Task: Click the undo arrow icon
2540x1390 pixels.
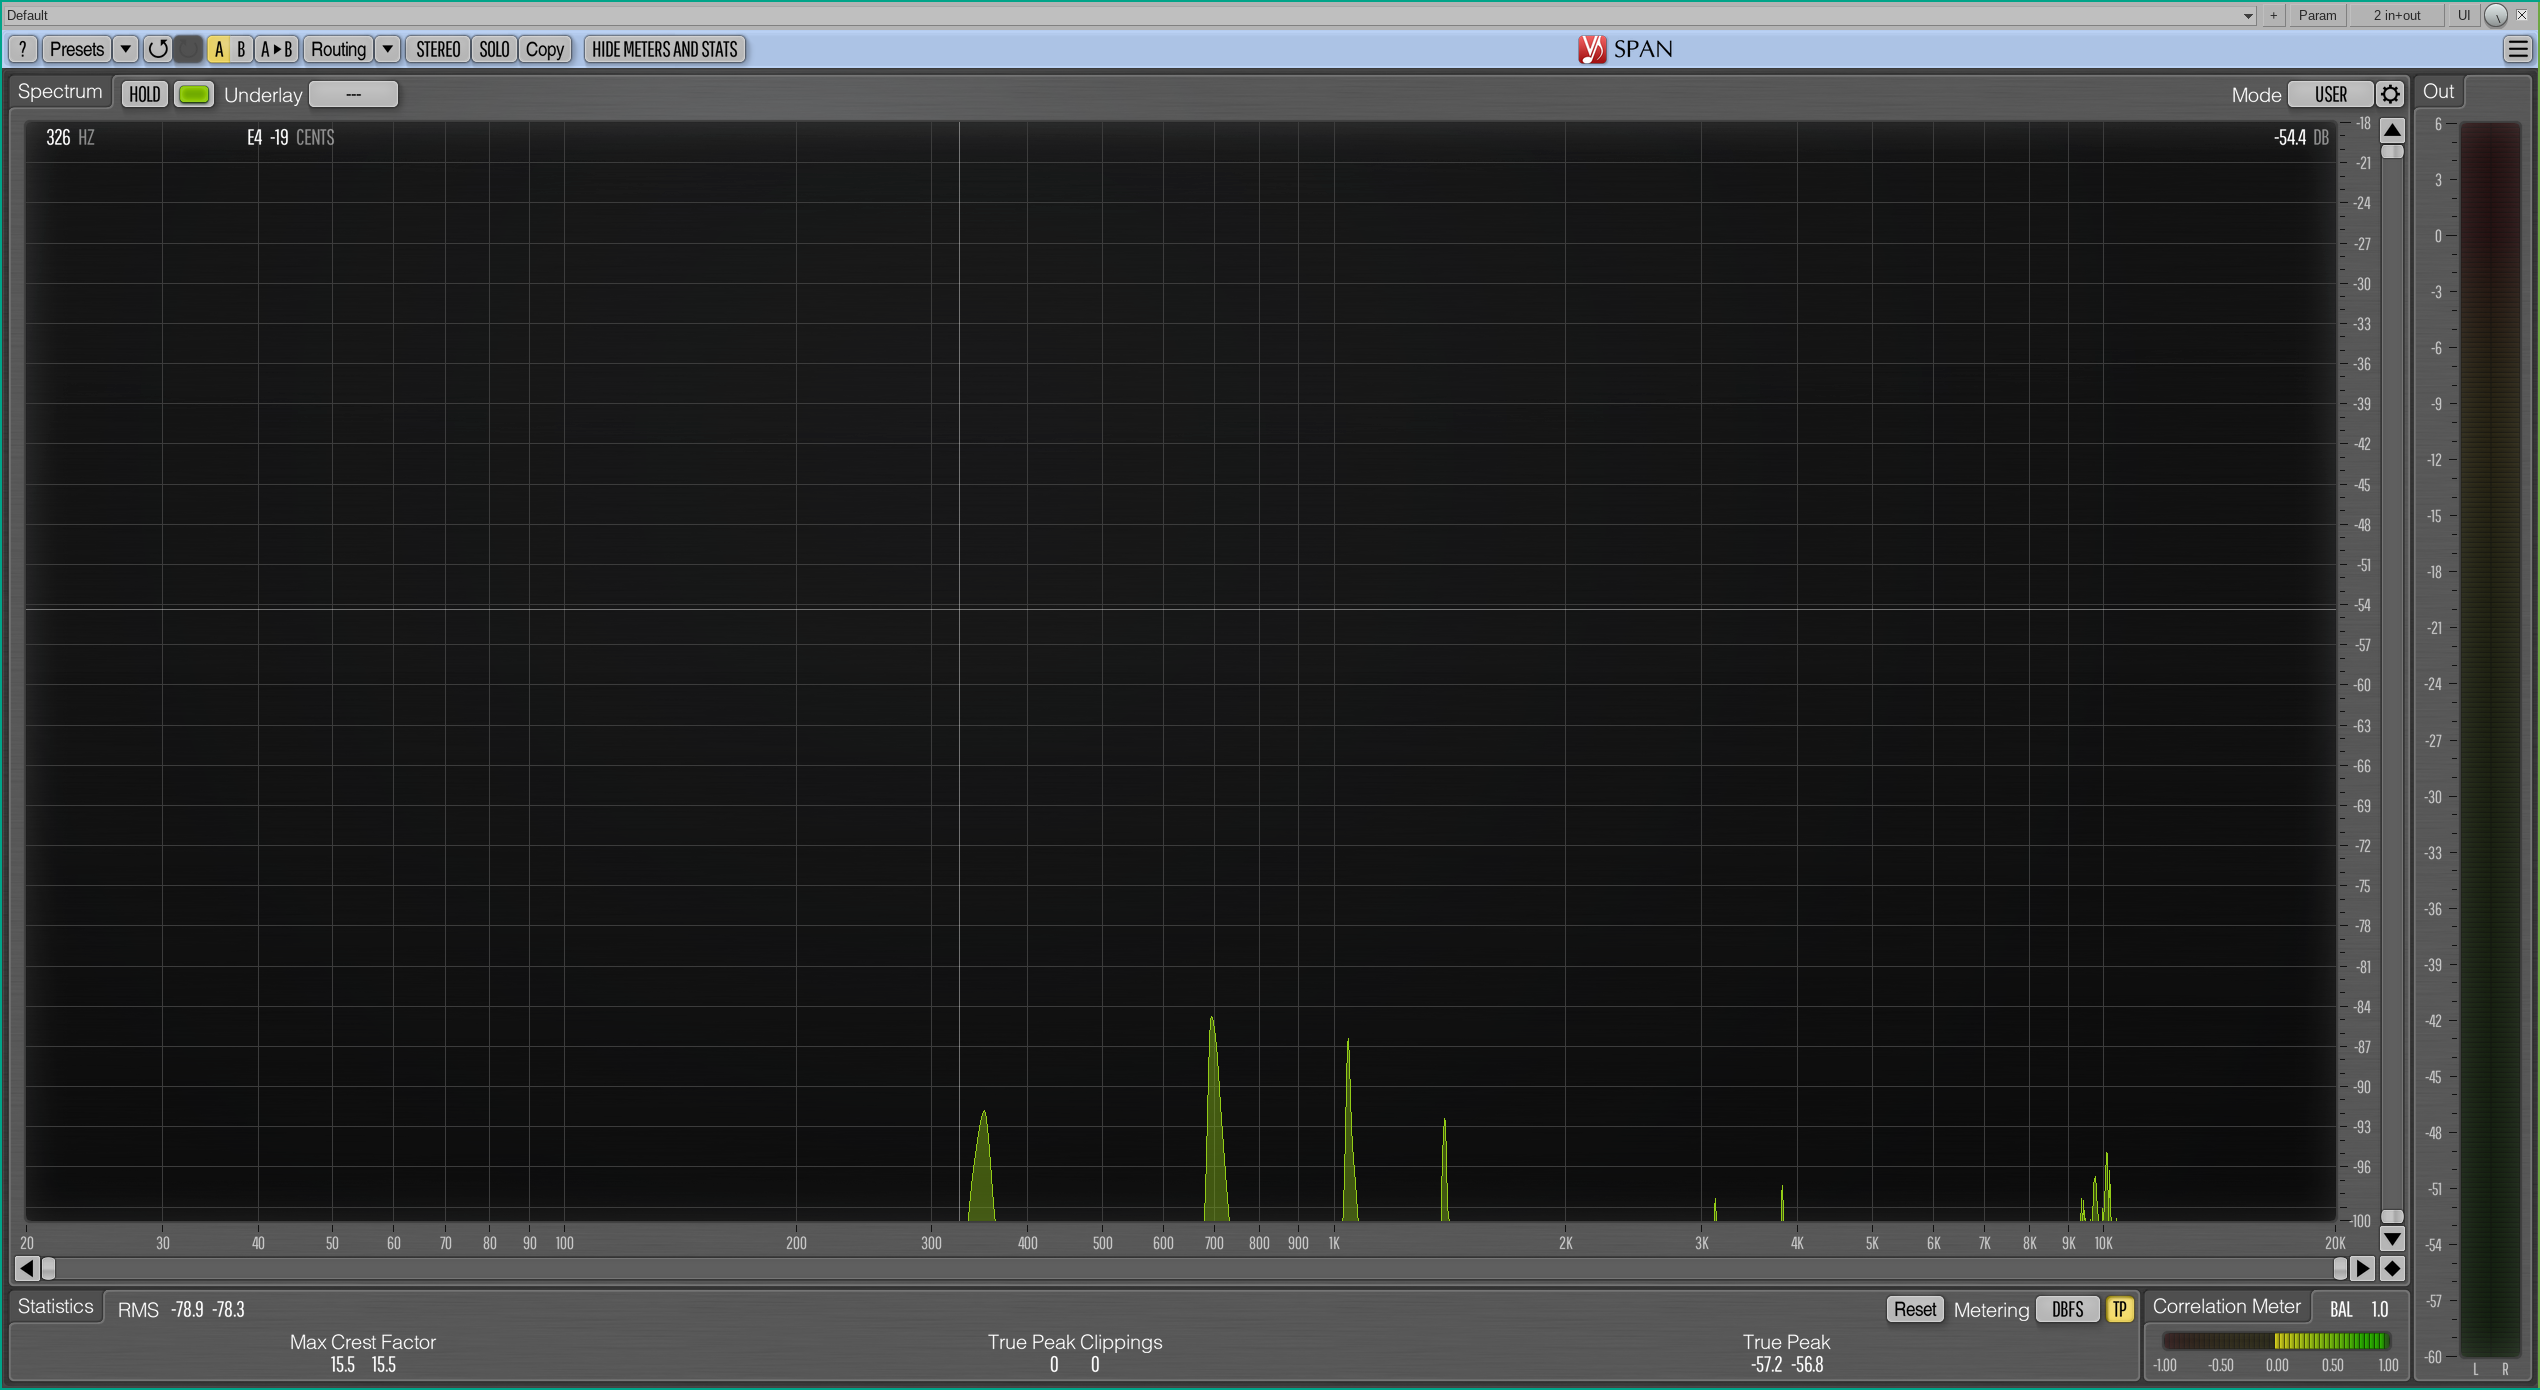Action: tap(157, 49)
